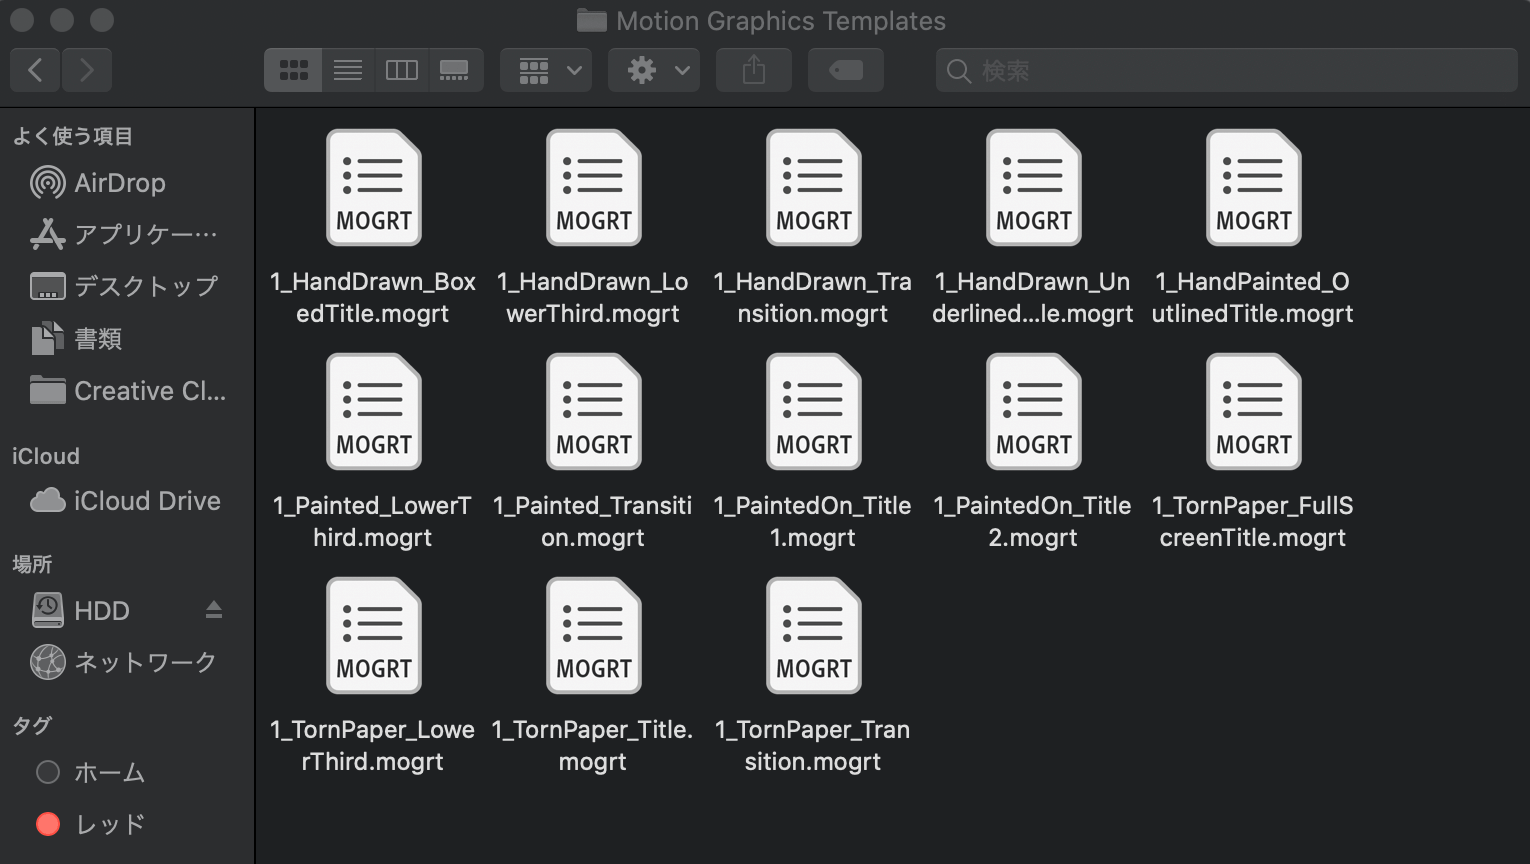Click the 1_PaintedOn_Title2.mogrt filename text
1530x864 pixels.
(1033, 521)
